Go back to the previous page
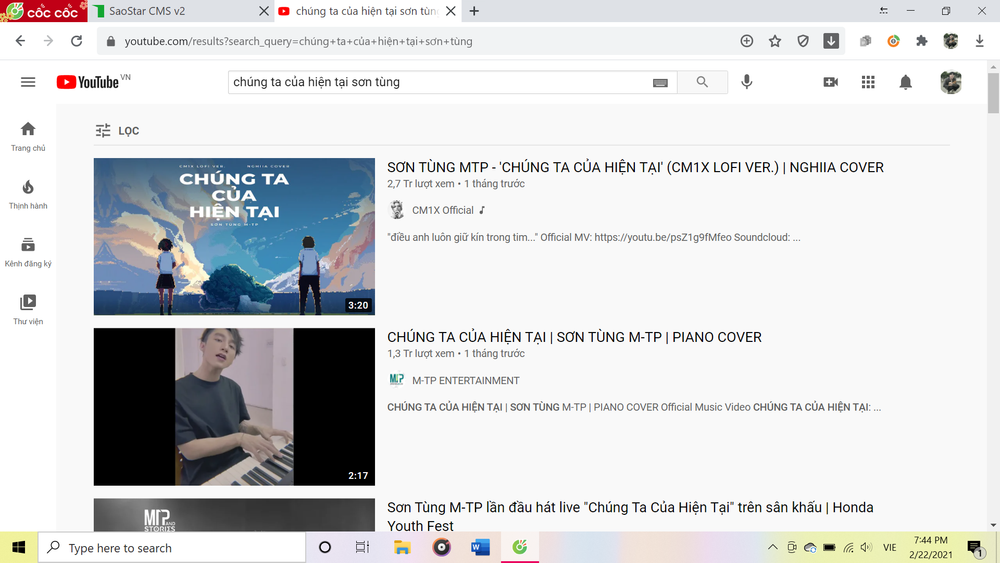Screen dimensions: 1000x563 pyautogui.click(x=20, y=41)
